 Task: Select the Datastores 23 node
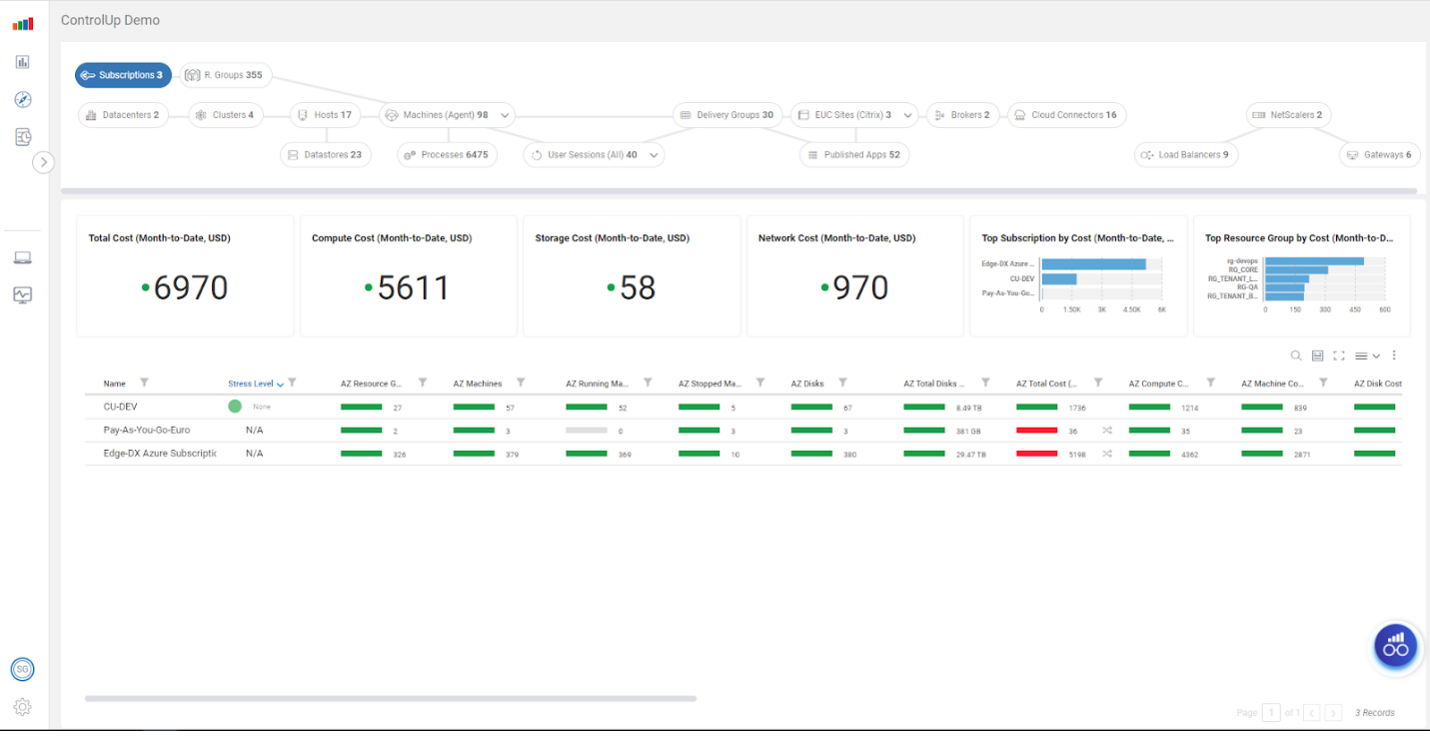(326, 155)
